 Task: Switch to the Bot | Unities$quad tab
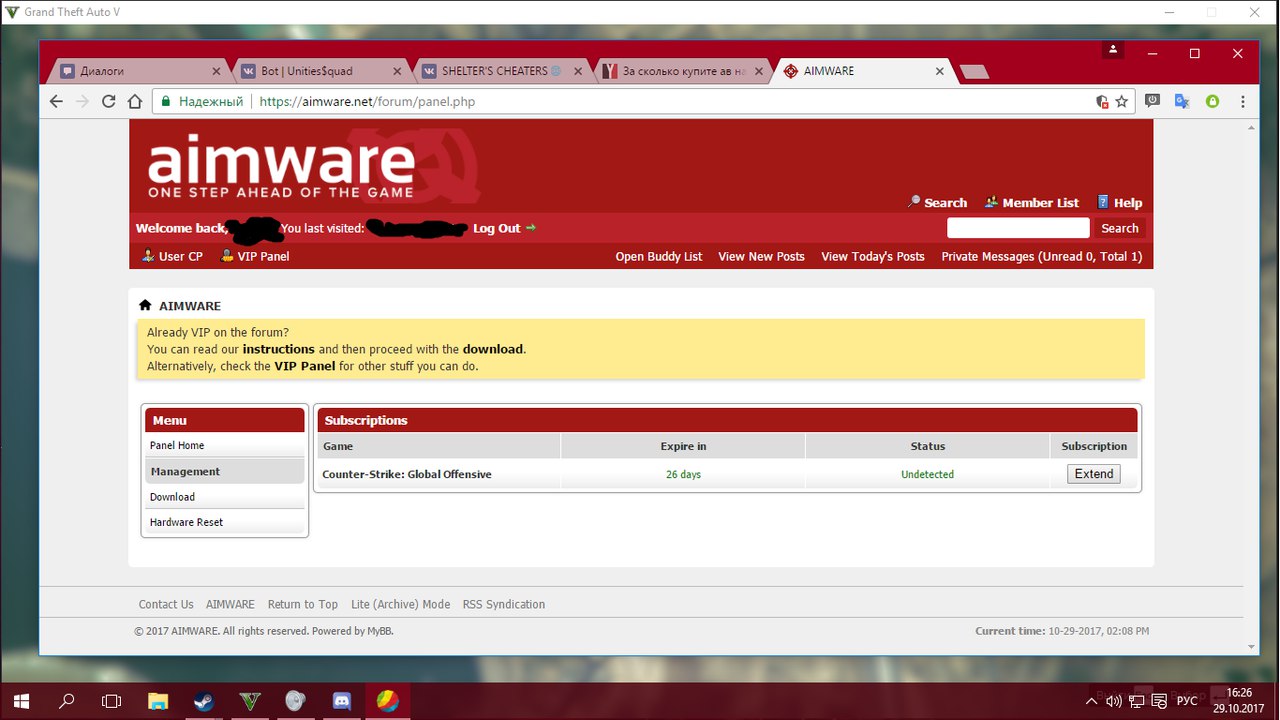point(306,71)
